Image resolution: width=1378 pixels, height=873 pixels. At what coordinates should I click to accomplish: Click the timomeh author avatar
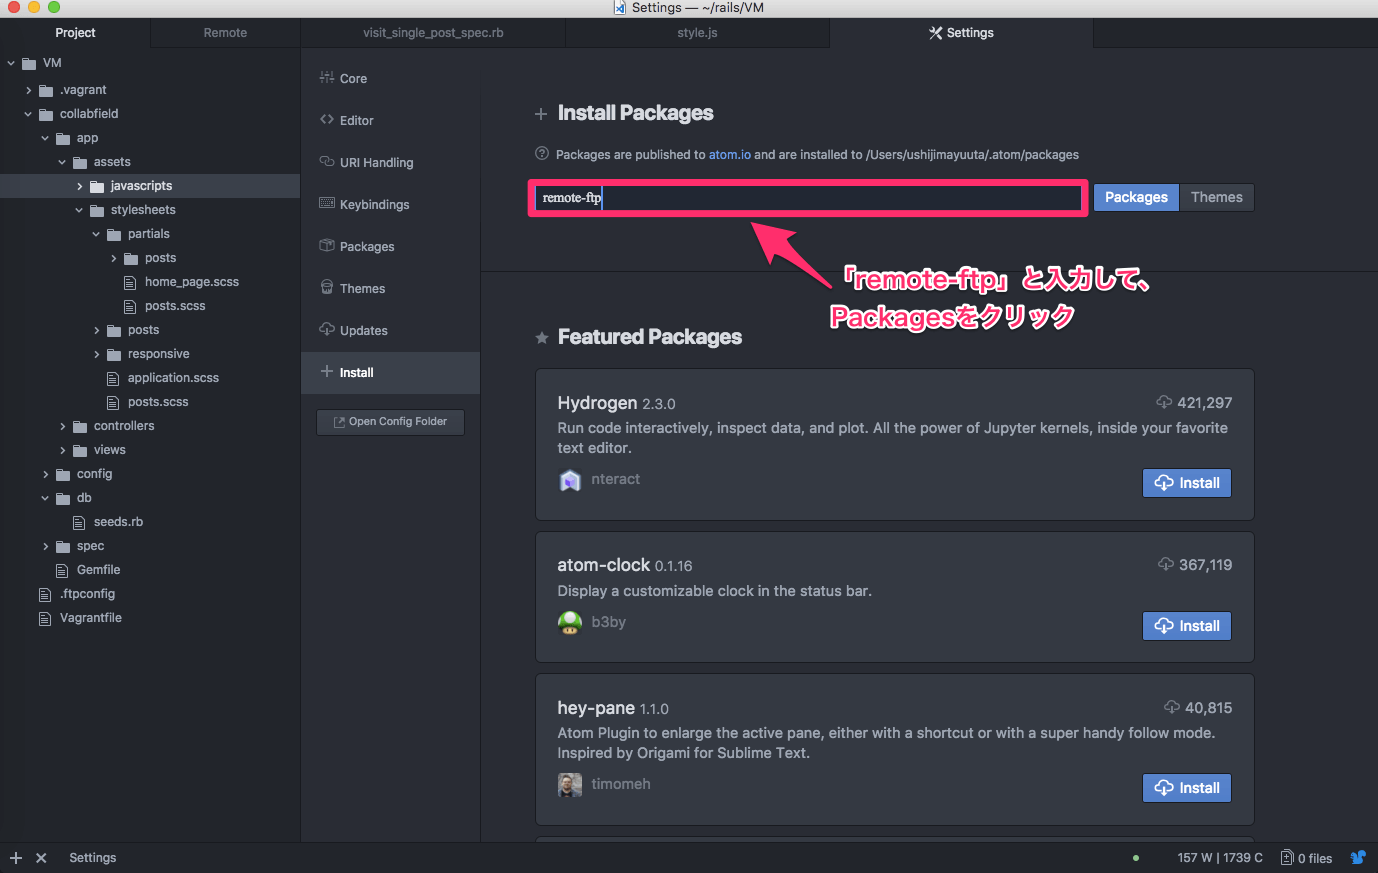tap(570, 785)
